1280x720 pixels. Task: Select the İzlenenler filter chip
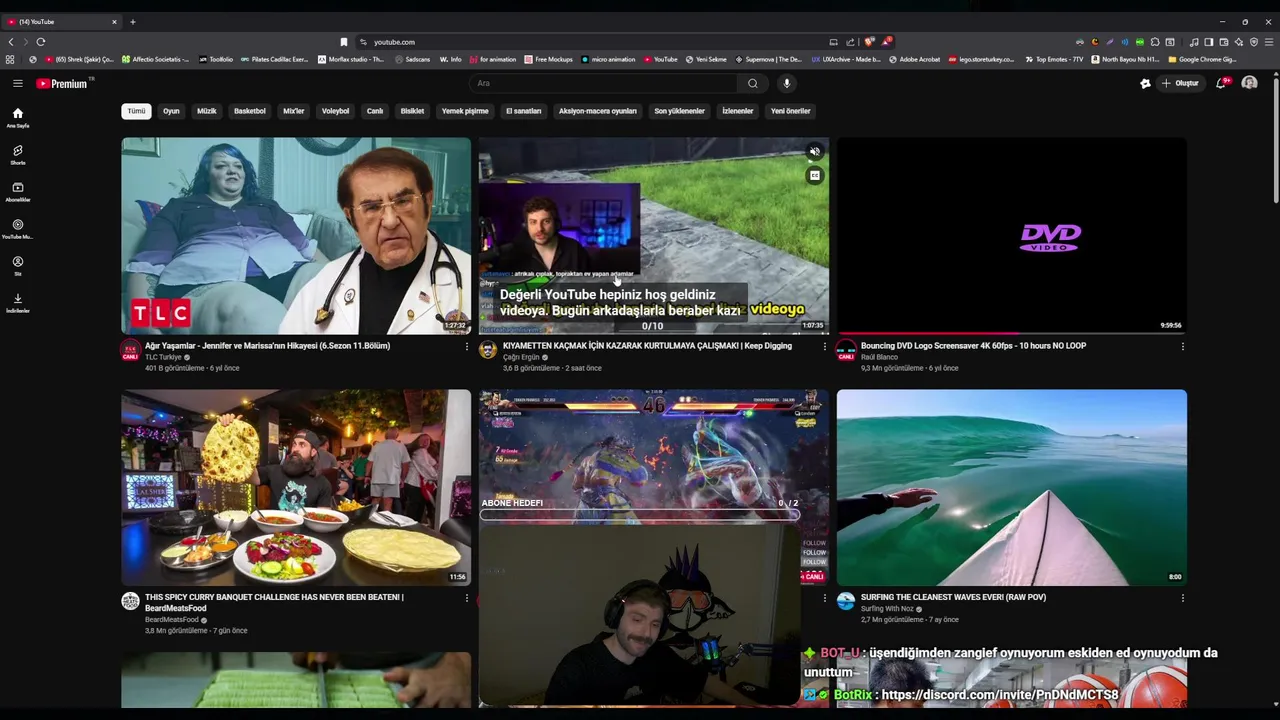[738, 111]
